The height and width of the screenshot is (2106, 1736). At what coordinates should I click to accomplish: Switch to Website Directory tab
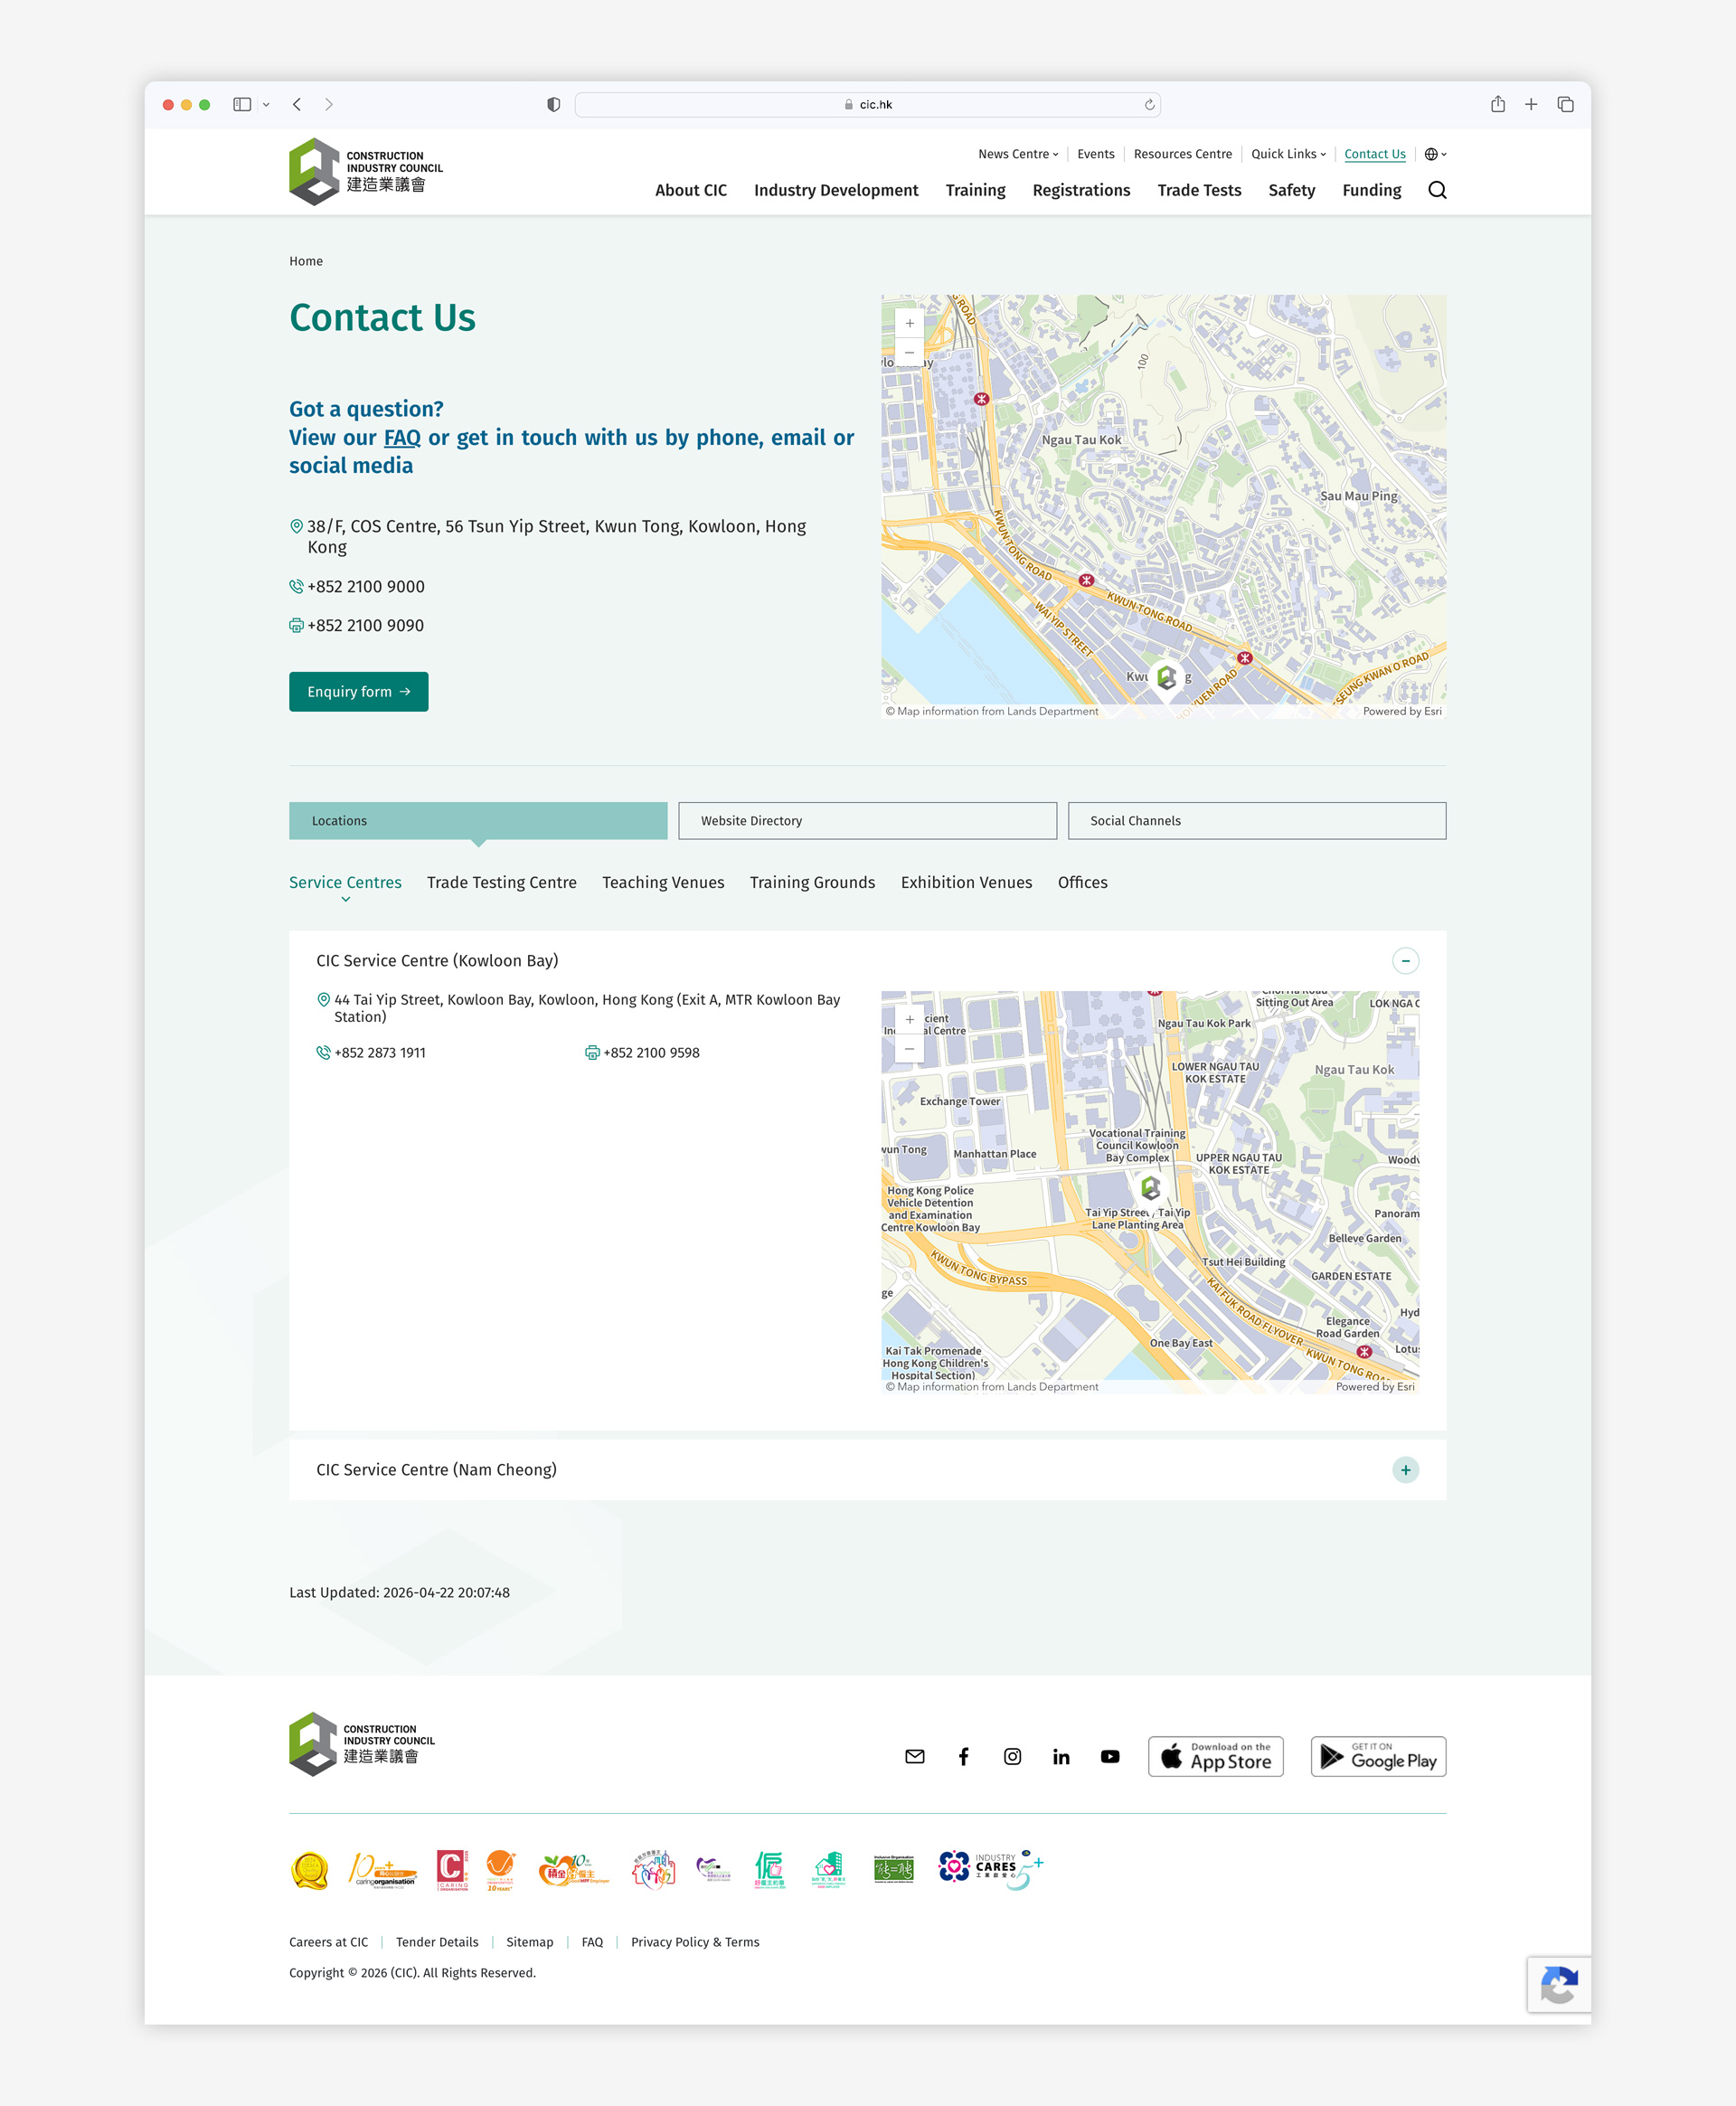pos(868,821)
